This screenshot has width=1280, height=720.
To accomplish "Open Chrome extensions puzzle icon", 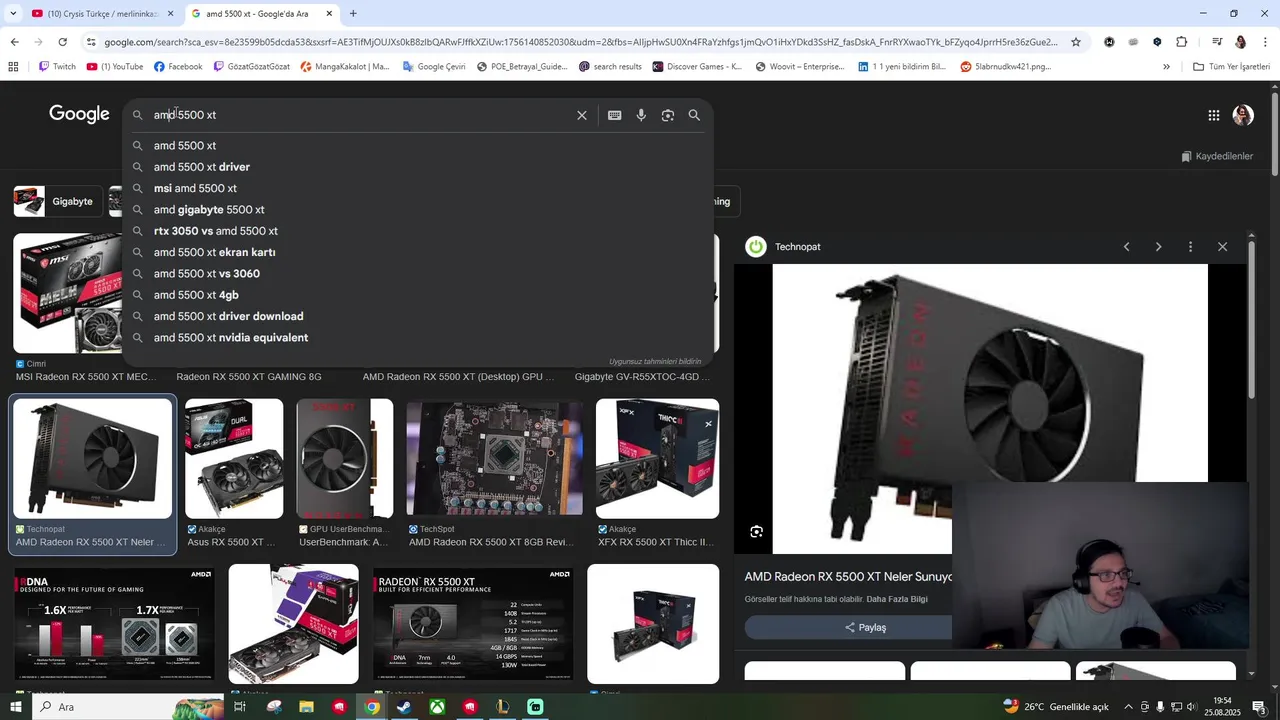I will tap(1182, 42).
